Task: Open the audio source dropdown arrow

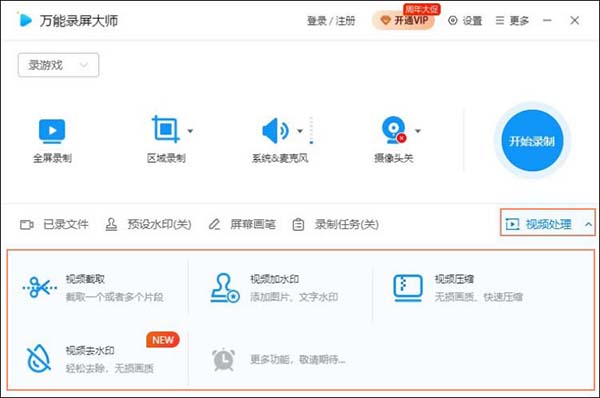Action: (x=300, y=131)
